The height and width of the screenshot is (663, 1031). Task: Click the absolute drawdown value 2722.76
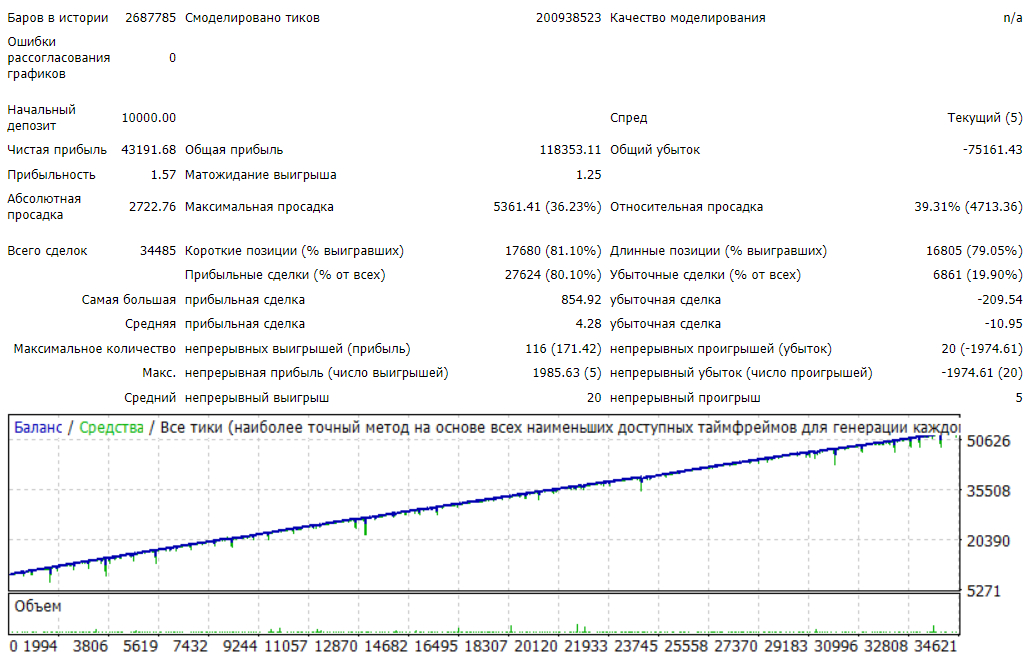pyautogui.click(x=153, y=207)
